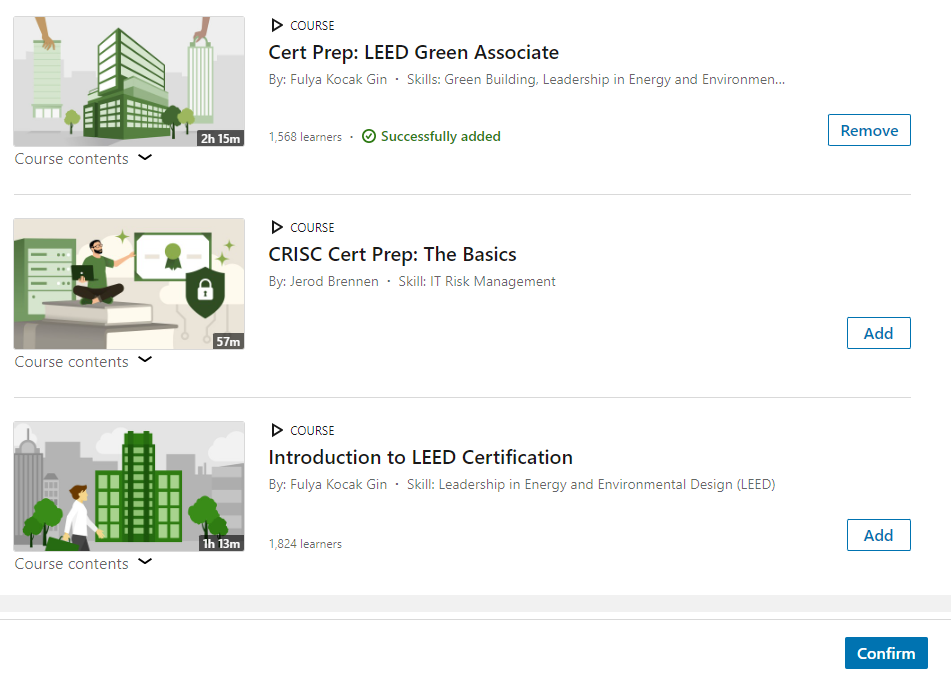The height and width of the screenshot is (681, 951).
Task: Open the CRISC Cert Prep: The Basics title
Action: 392,255
